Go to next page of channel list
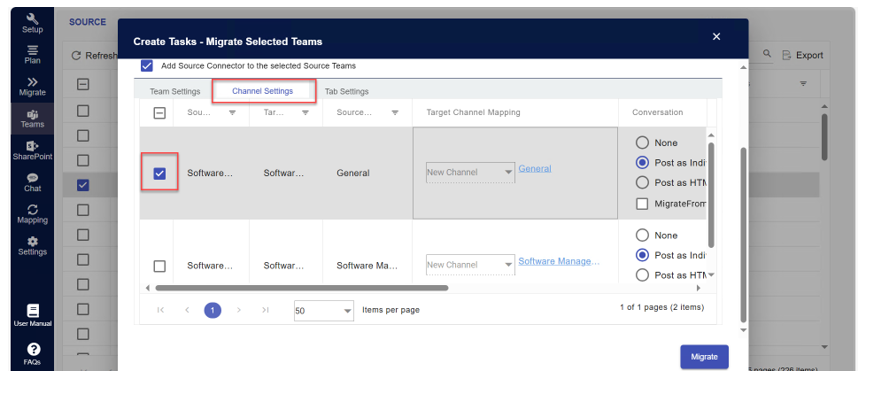Viewport: 878px width, 407px height. 239,310
